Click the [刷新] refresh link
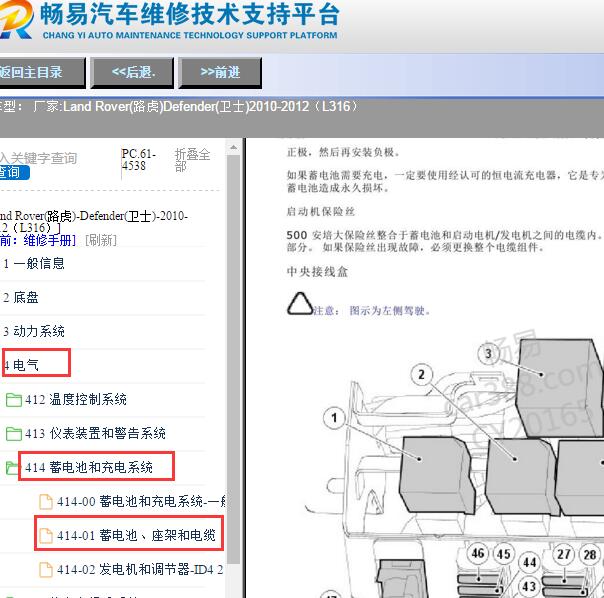Screen dimensions: 604x598 (101, 240)
